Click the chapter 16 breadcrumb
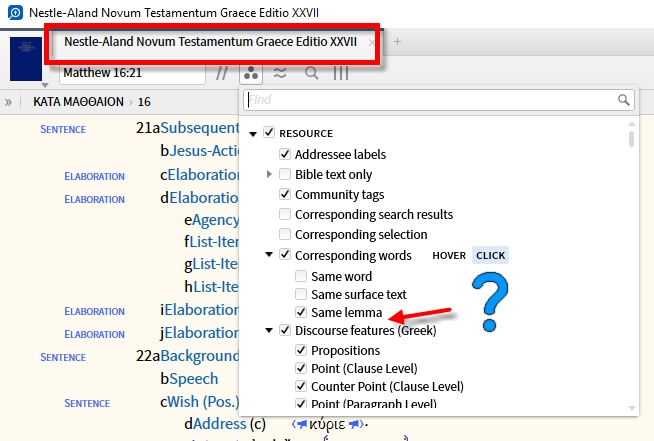654x441 pixels. [x=144, y=102]
